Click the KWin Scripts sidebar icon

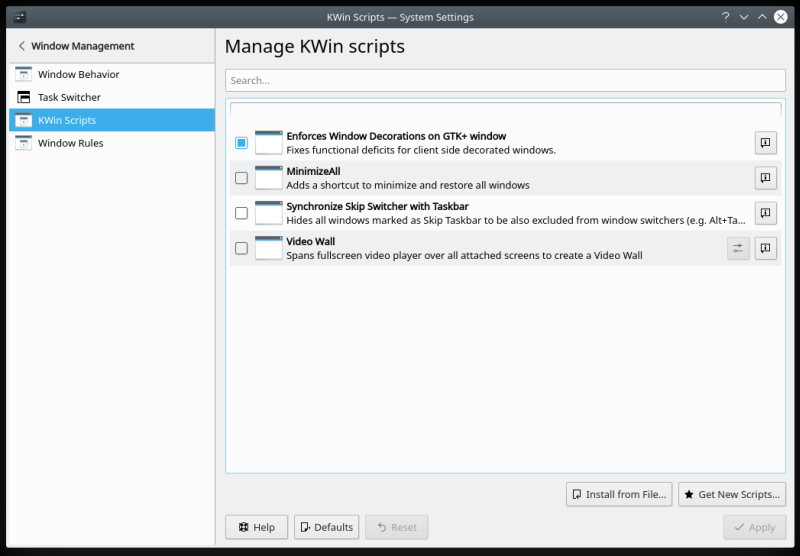click(23, 120)
